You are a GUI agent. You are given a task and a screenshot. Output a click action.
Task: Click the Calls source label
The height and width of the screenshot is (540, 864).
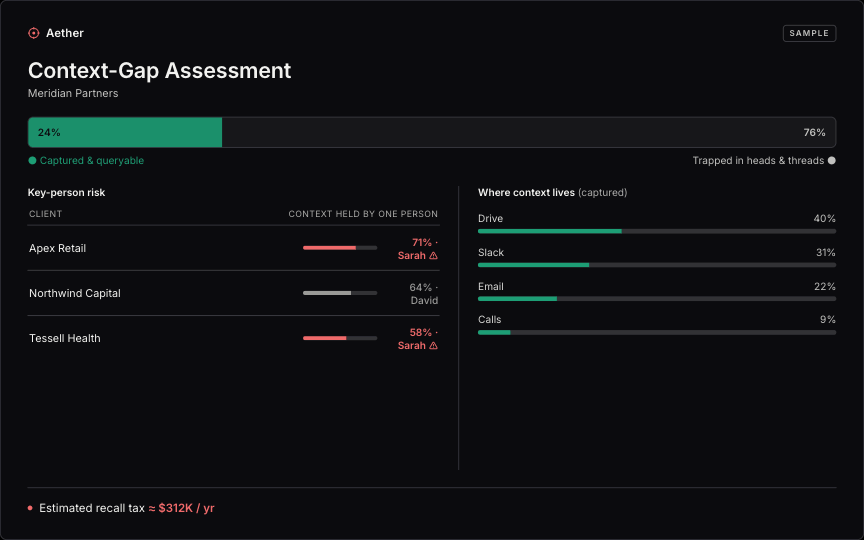click(x=490, y=320)
